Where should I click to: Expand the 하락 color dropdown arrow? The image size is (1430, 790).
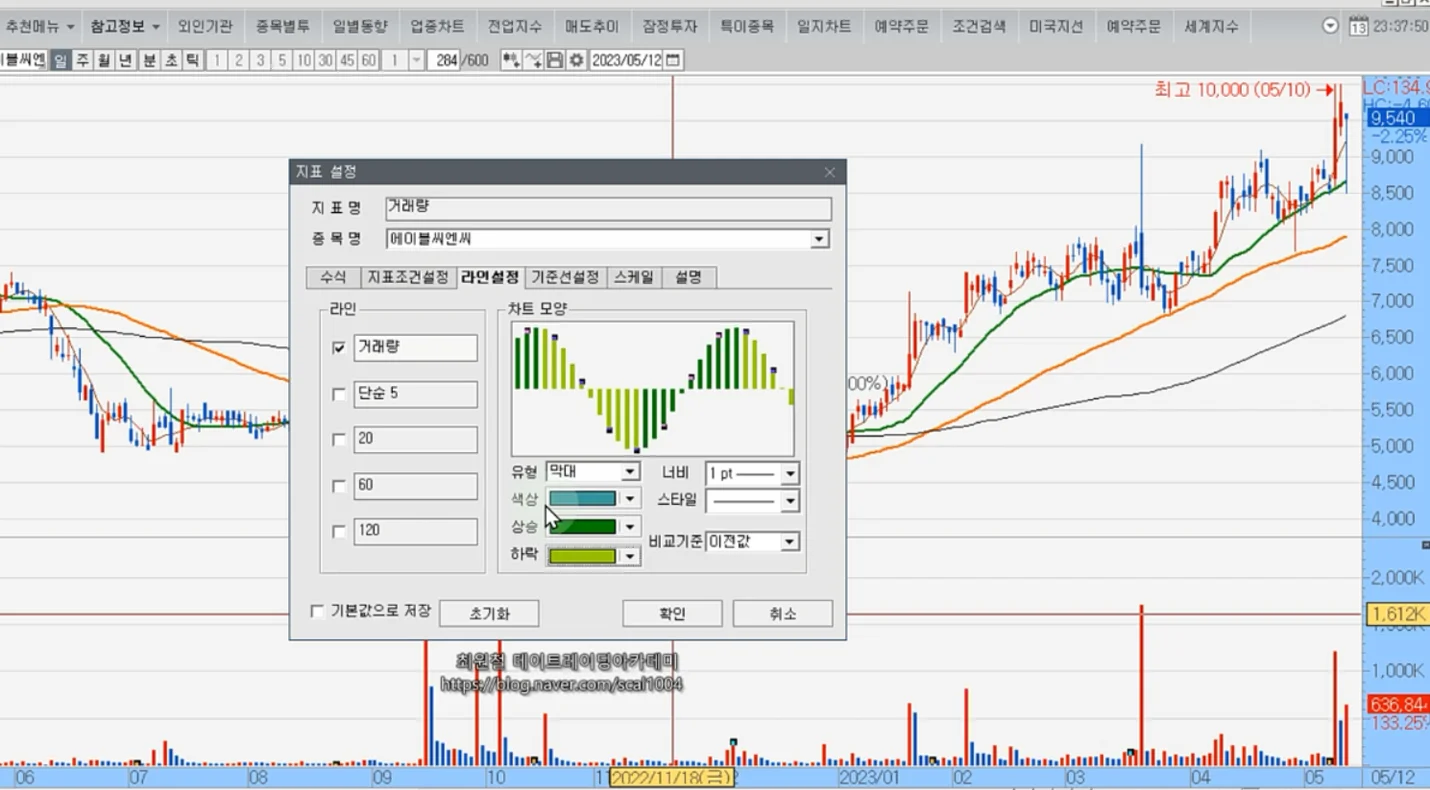click(x=630, y=556)
